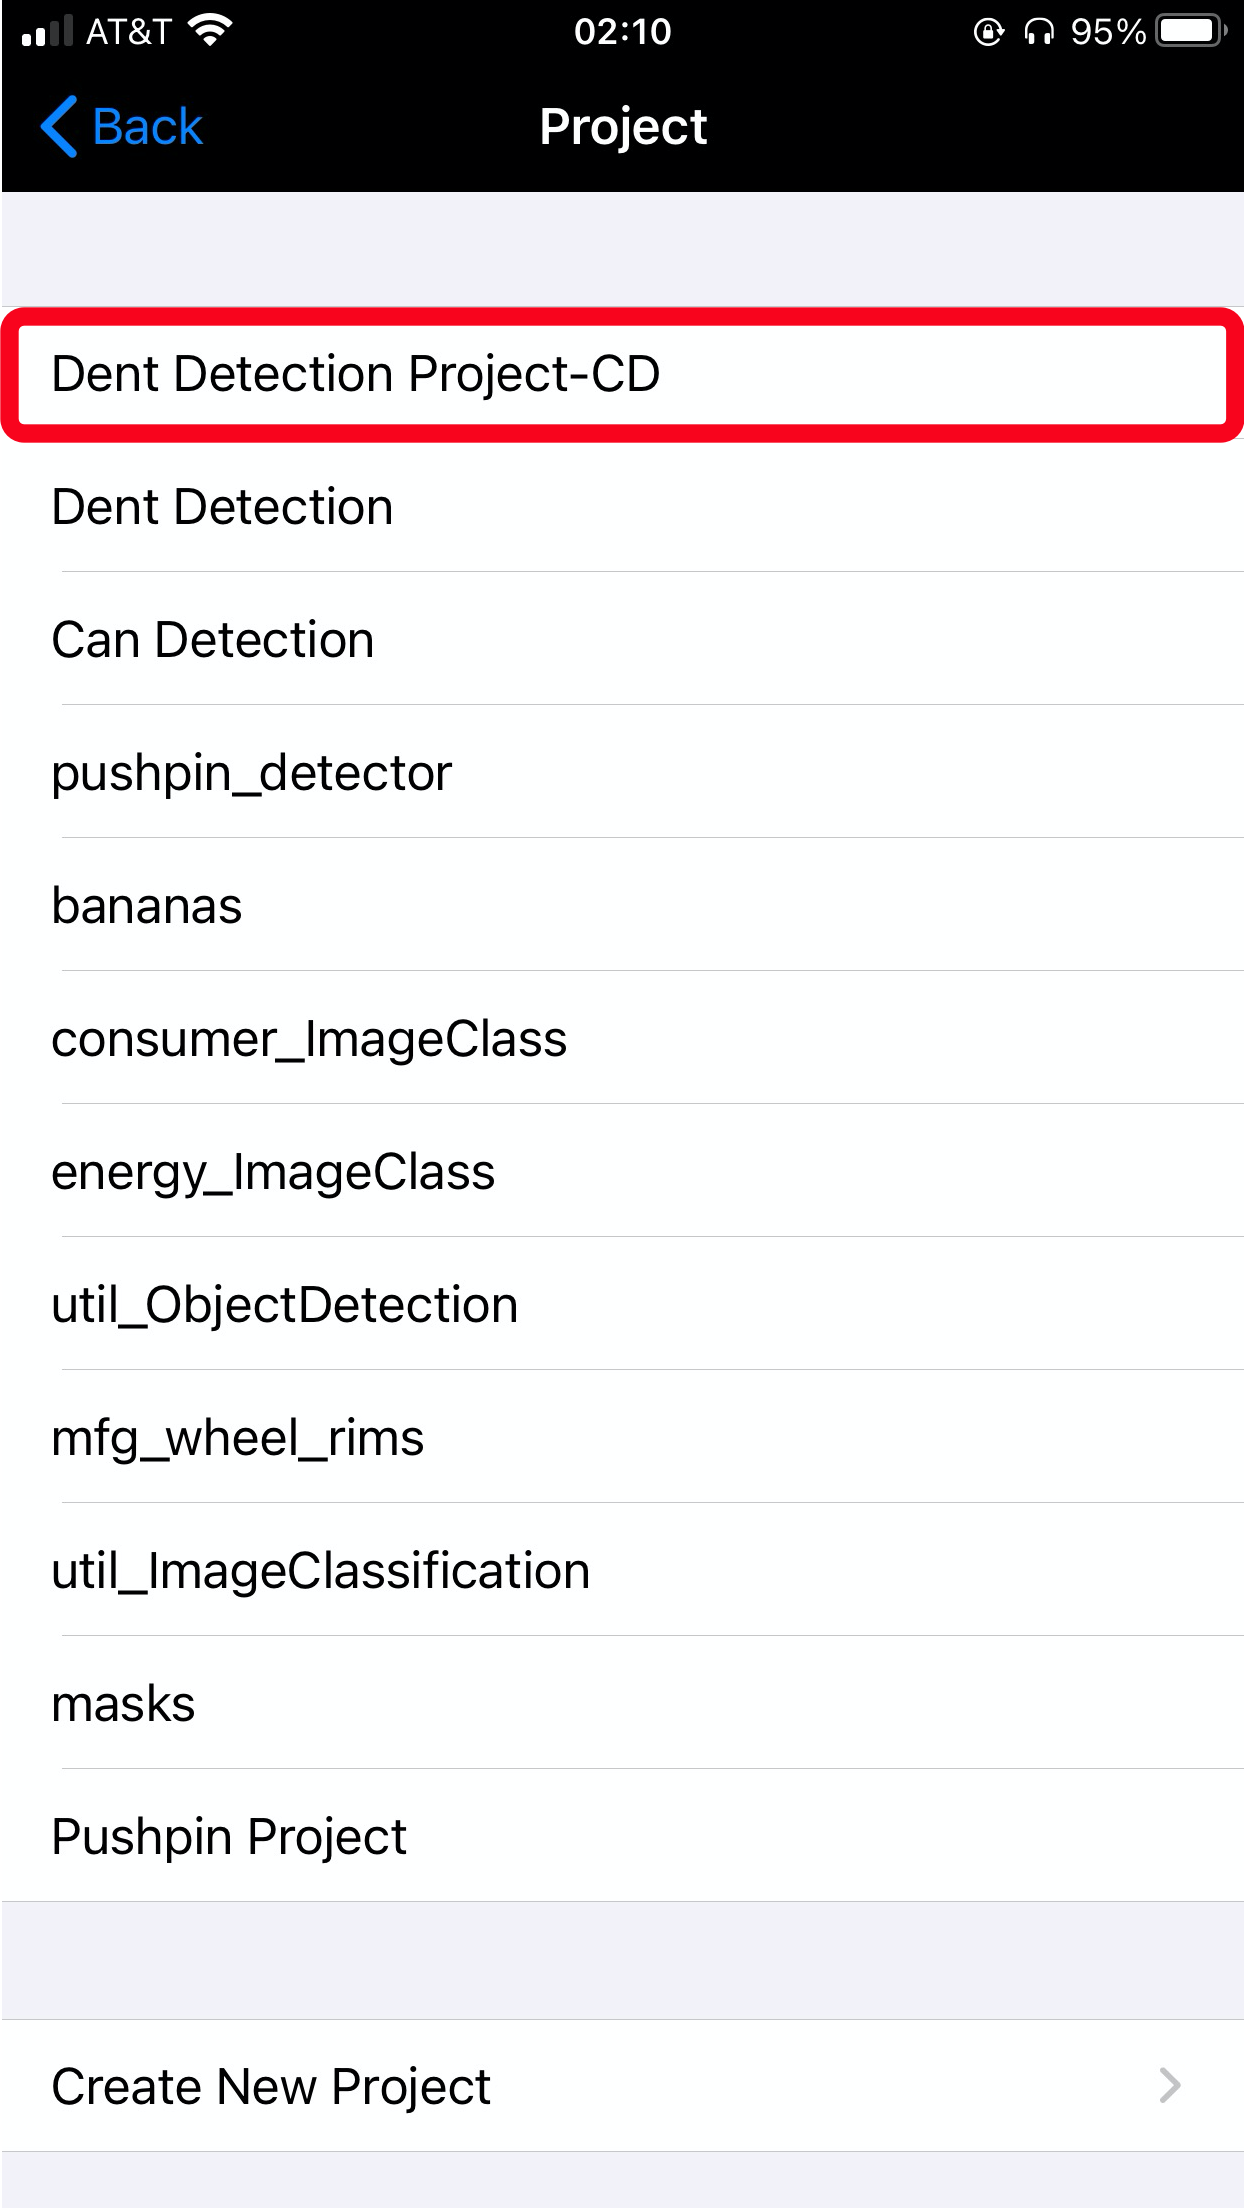Image resolution: width=1244 pixels, height=2208 pixels.
Task: Tap the rotation lock status icon
Action: [988, 32]
